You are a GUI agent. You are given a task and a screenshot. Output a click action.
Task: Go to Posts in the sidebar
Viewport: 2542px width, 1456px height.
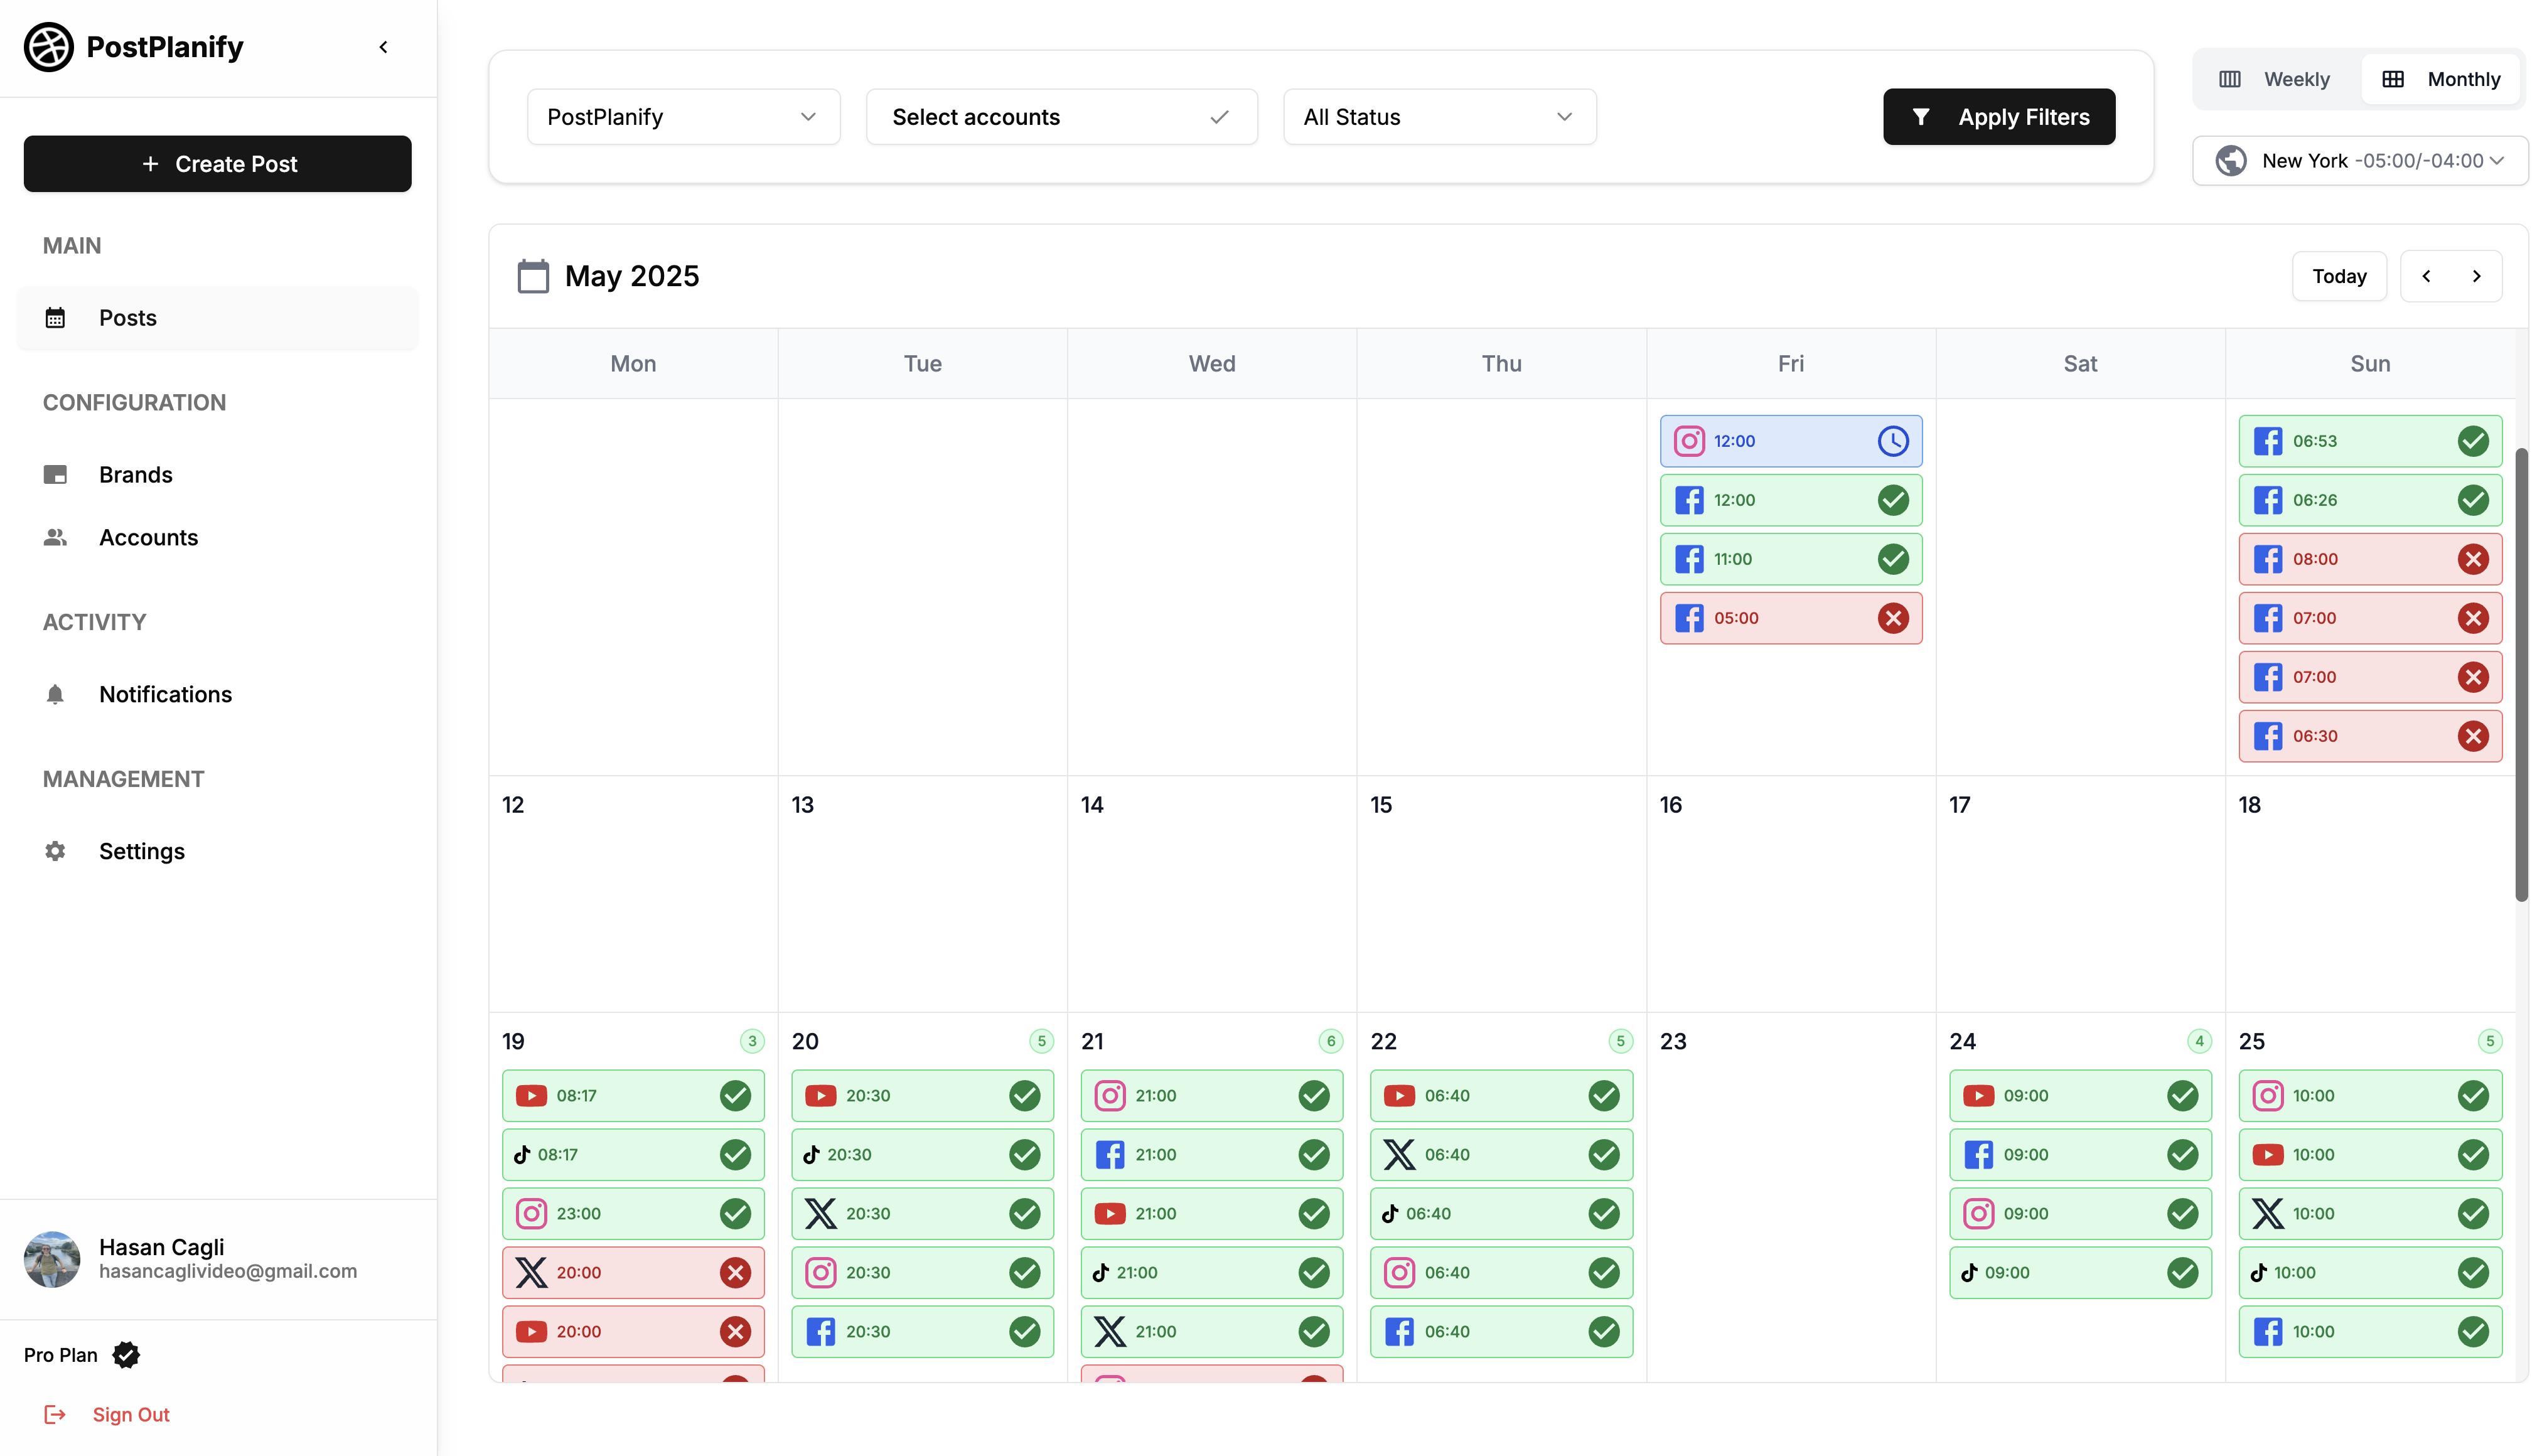[x=127, y=318]
